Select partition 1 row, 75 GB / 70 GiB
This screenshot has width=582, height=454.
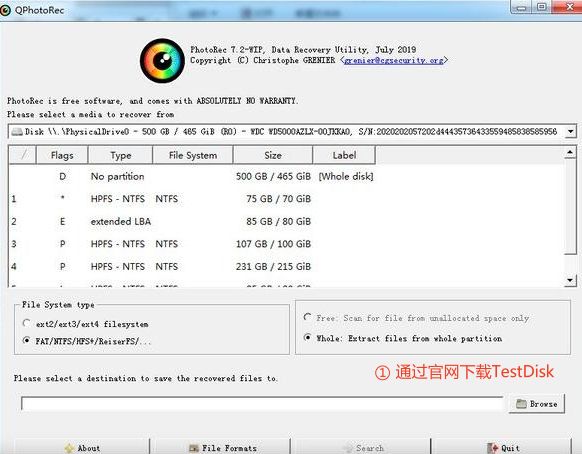286,199
